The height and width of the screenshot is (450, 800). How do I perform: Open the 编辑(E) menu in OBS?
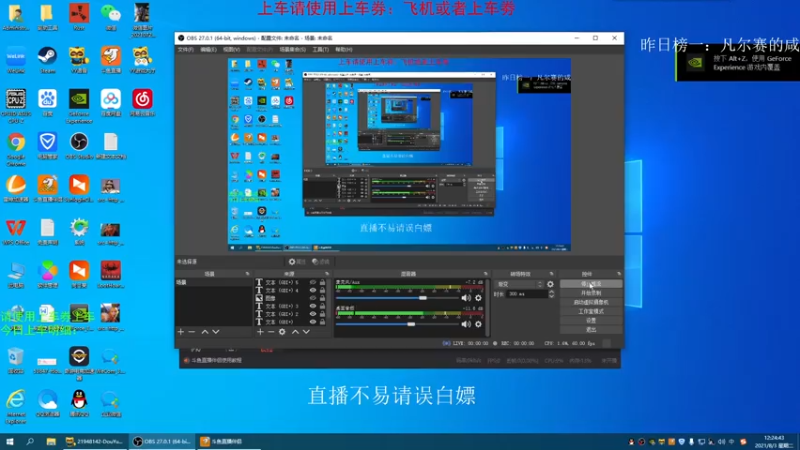point(208,49)
